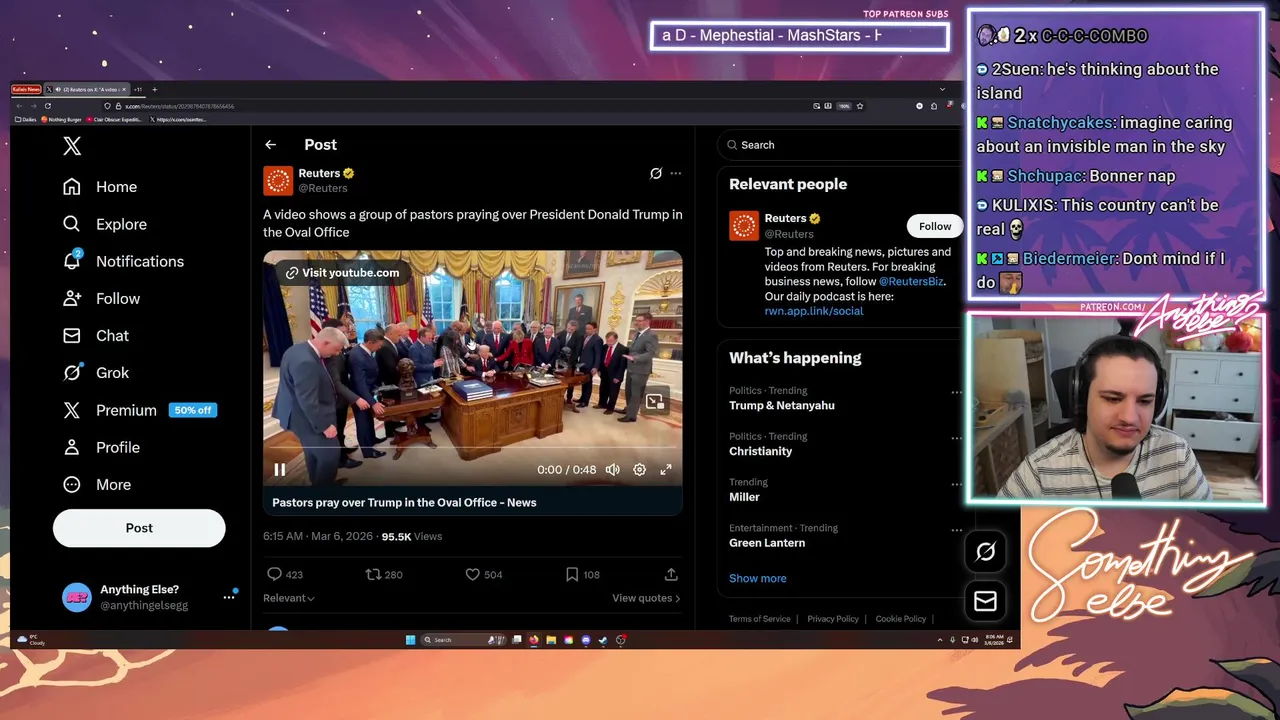Enter fullscreen video mode
The width and height of the screenshot is (1280, 720).
[x=666, y=469]
